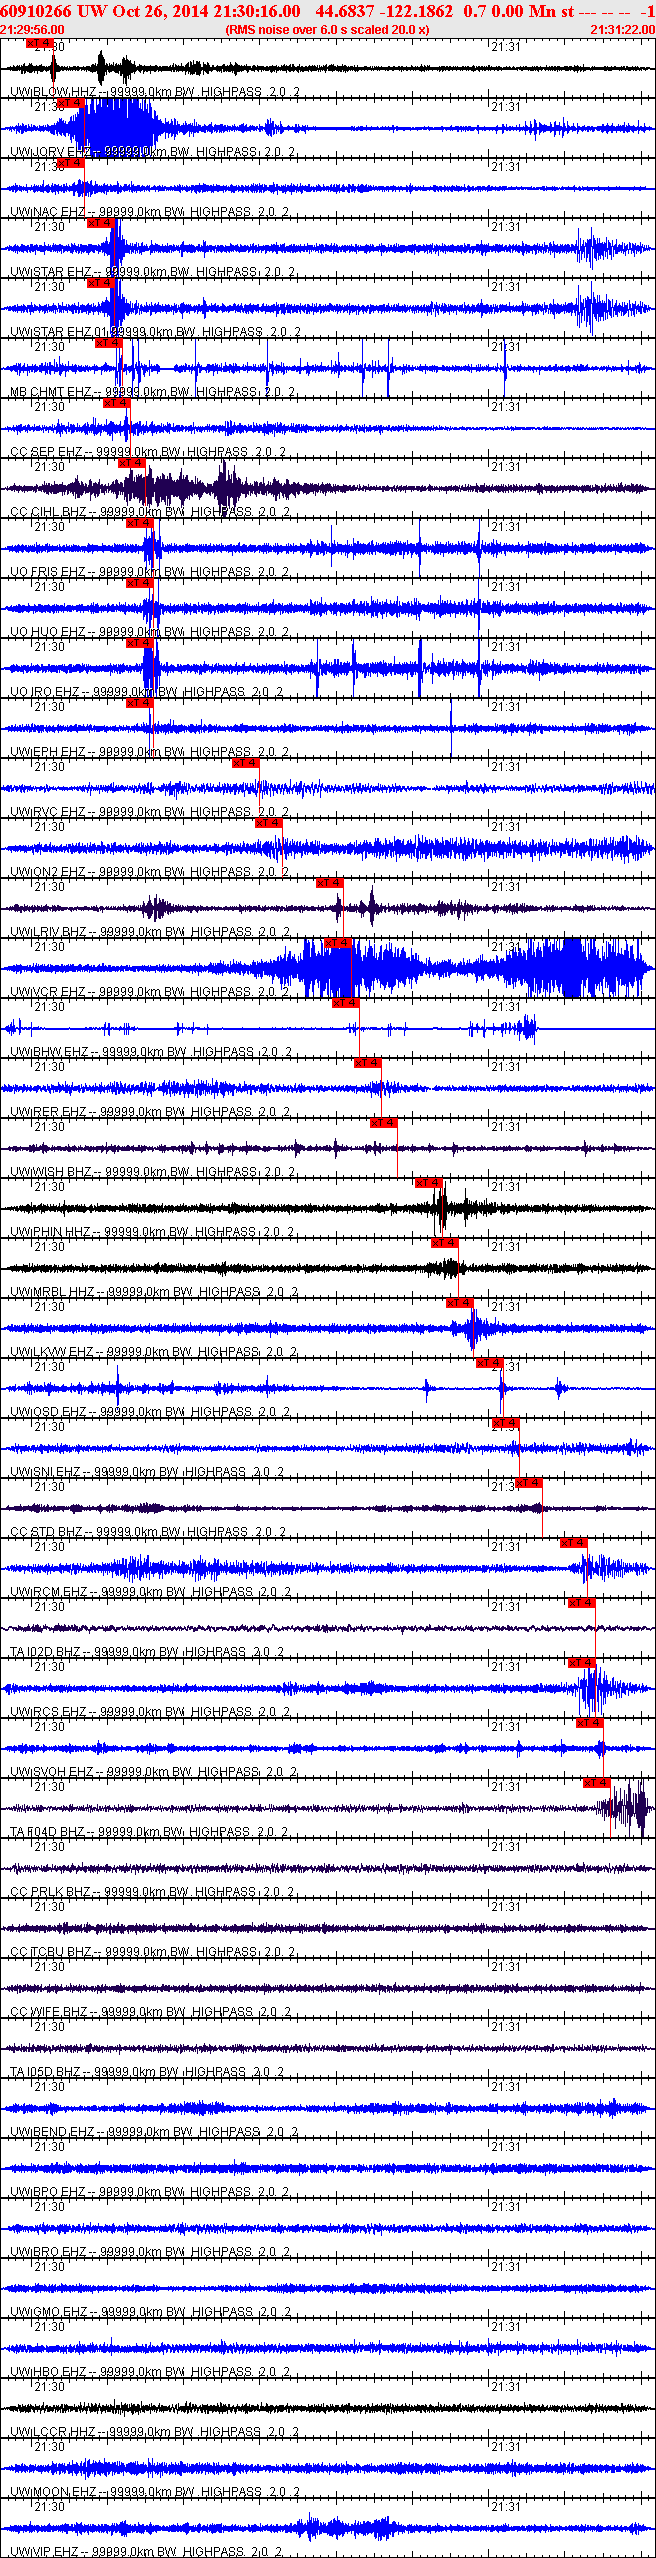The image size is (656, 2558).
Task: Click the "CC TCBU BHZ" station label
Action: click(x=50, y=1952)
